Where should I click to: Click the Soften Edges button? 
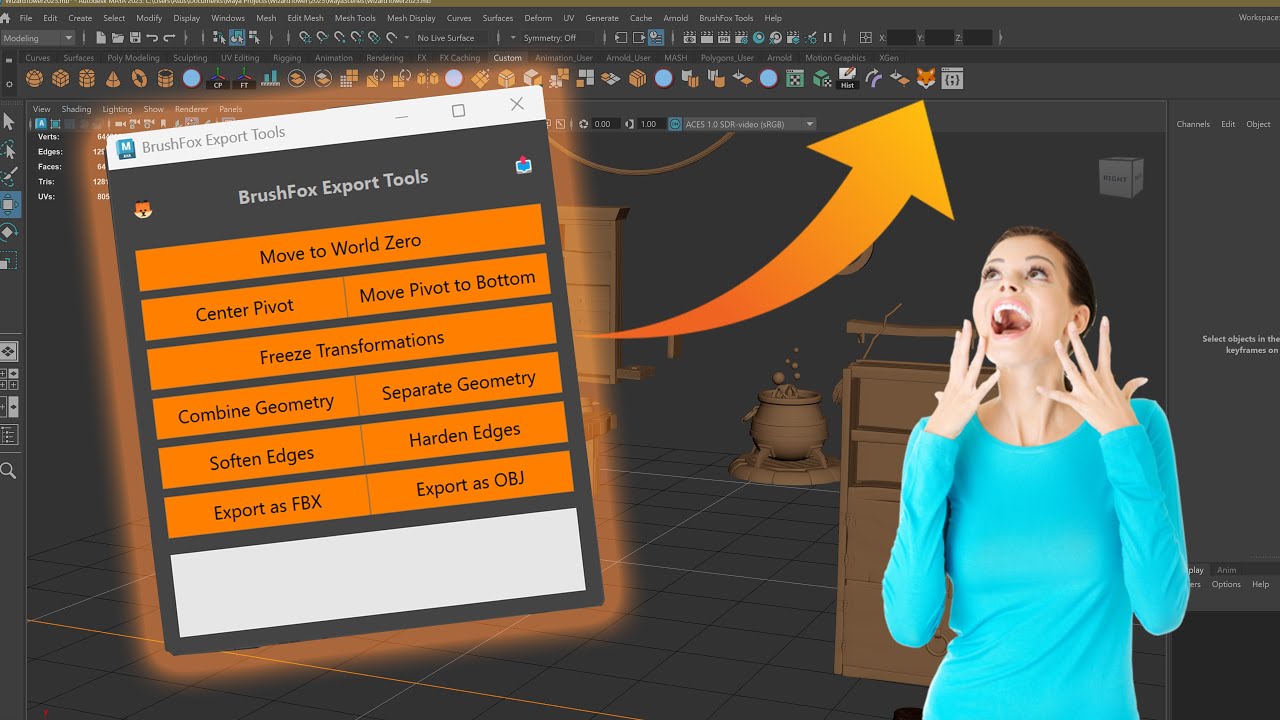pyautogui.click(x=262, y=459)
